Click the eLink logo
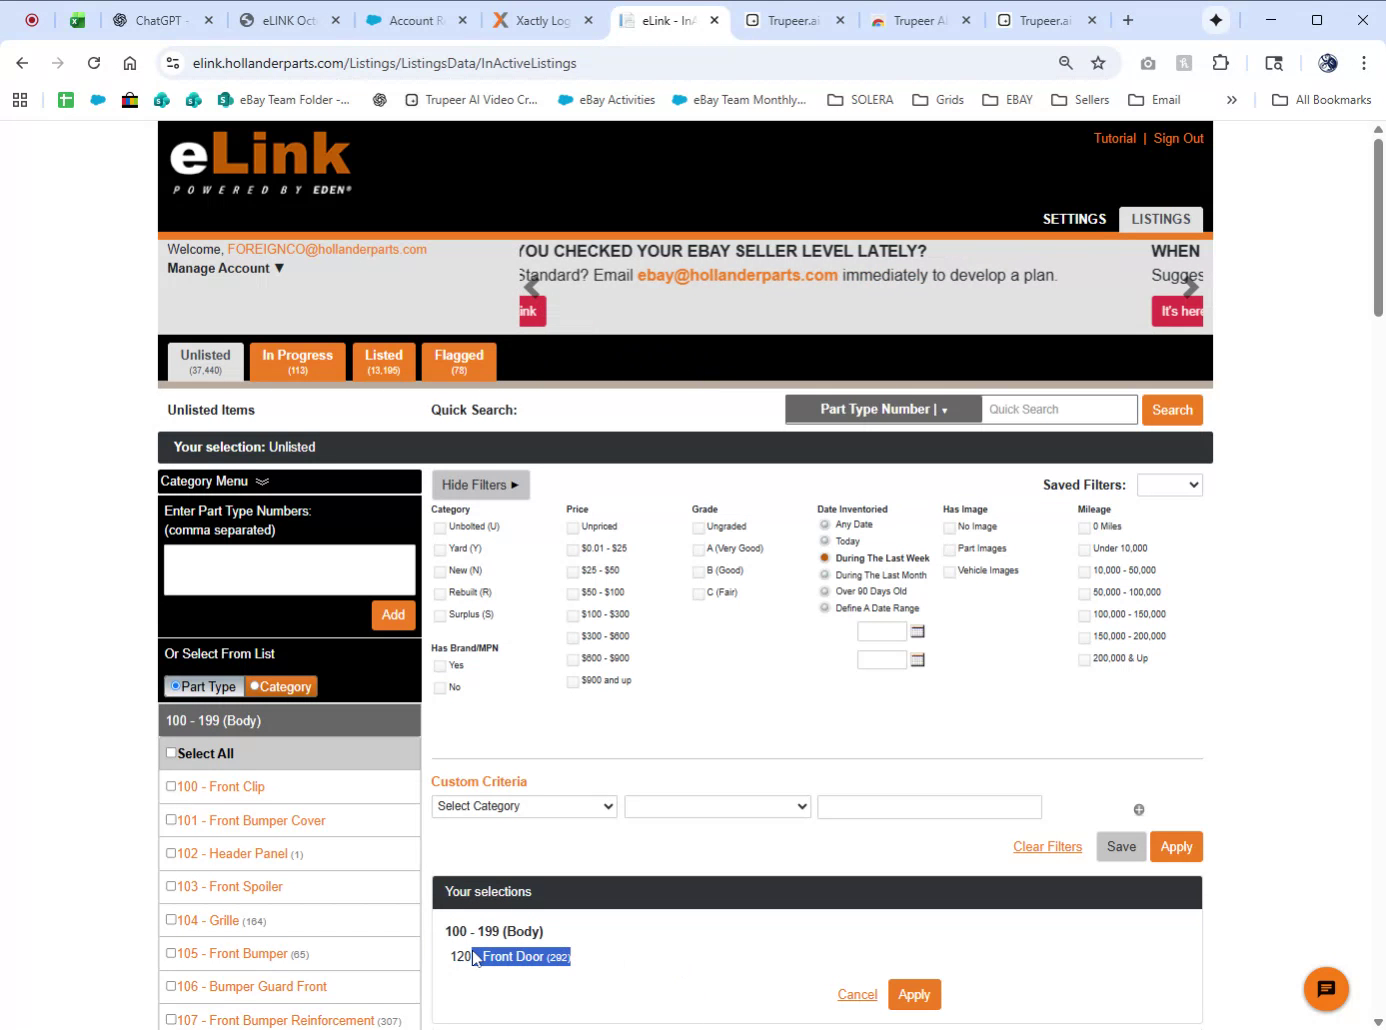 pyautogui.click(x=260, y=162)
